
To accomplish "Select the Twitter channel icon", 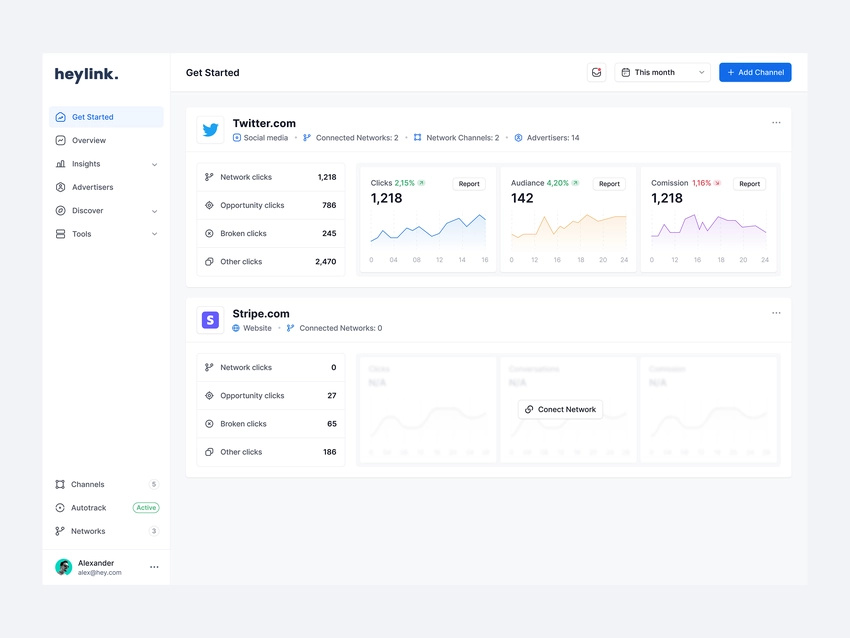I will (210, 129).
